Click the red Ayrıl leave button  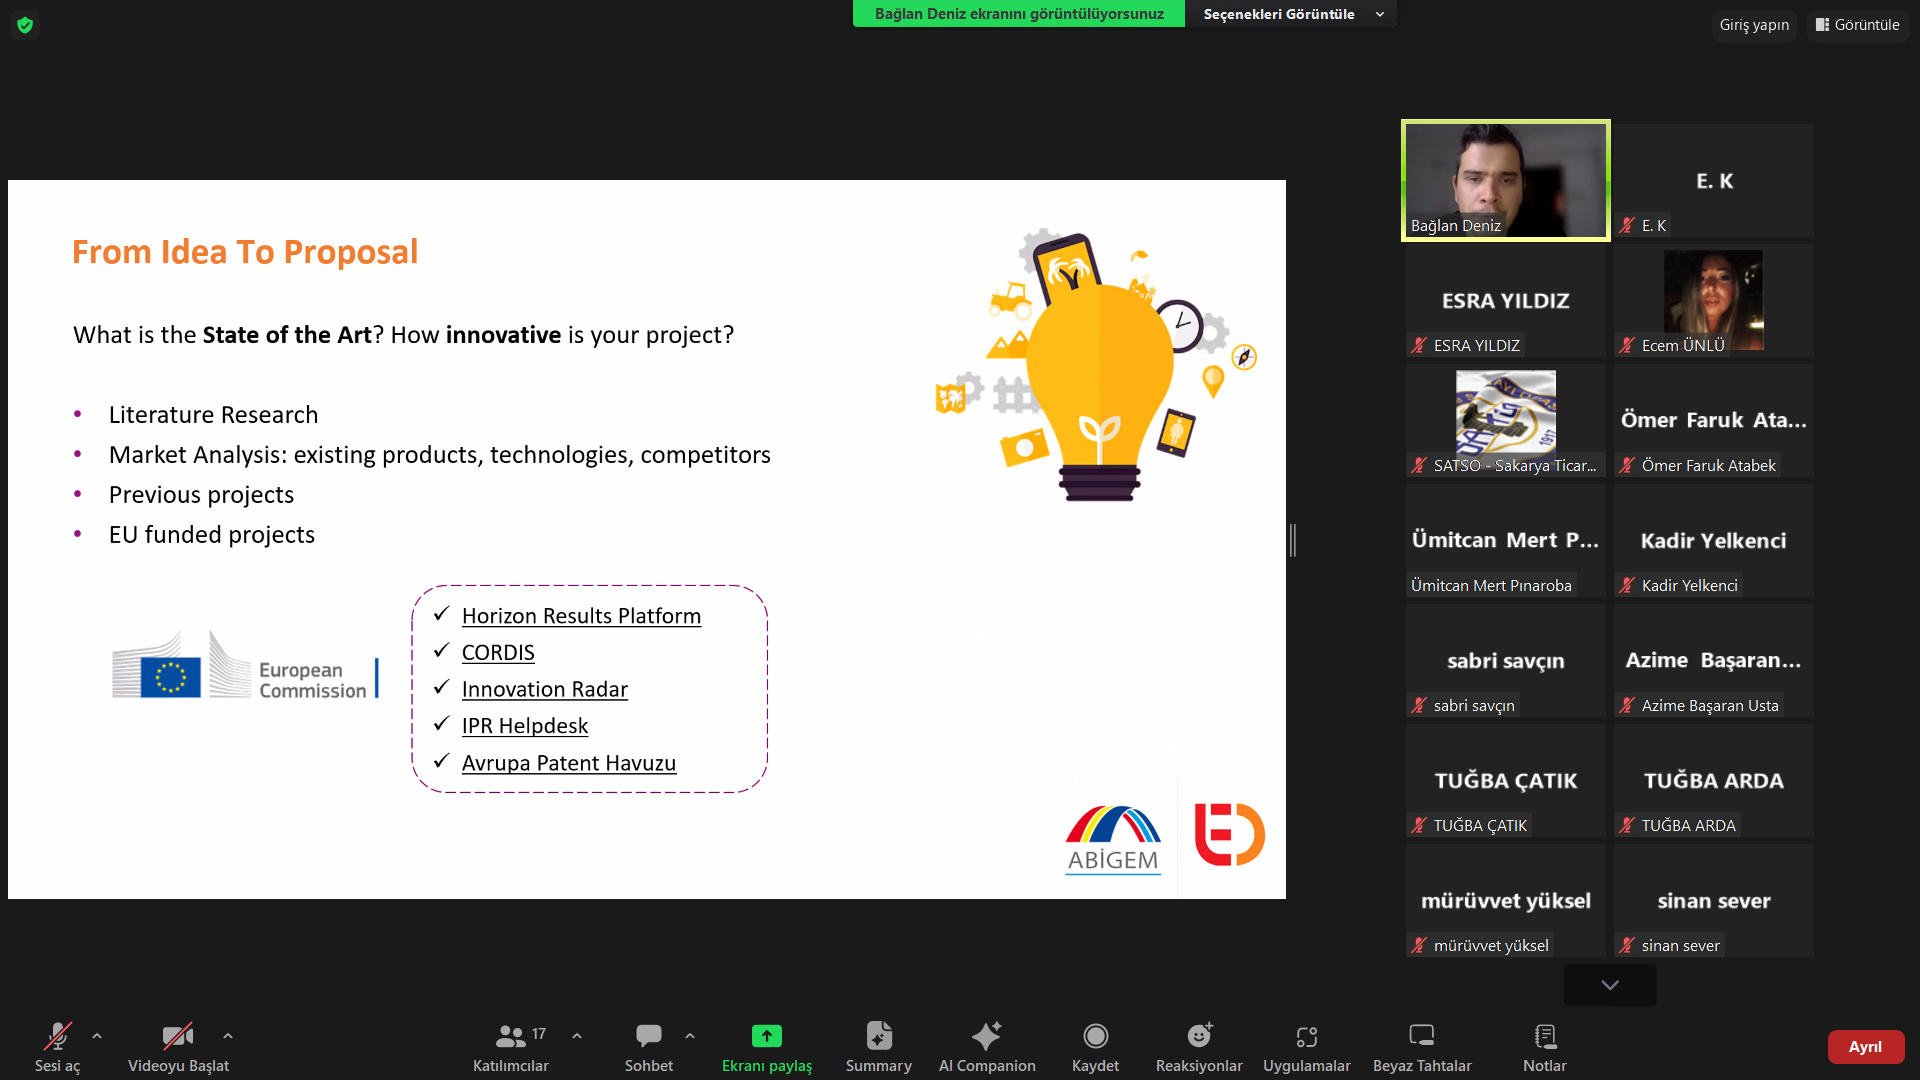(1864, 1046)
